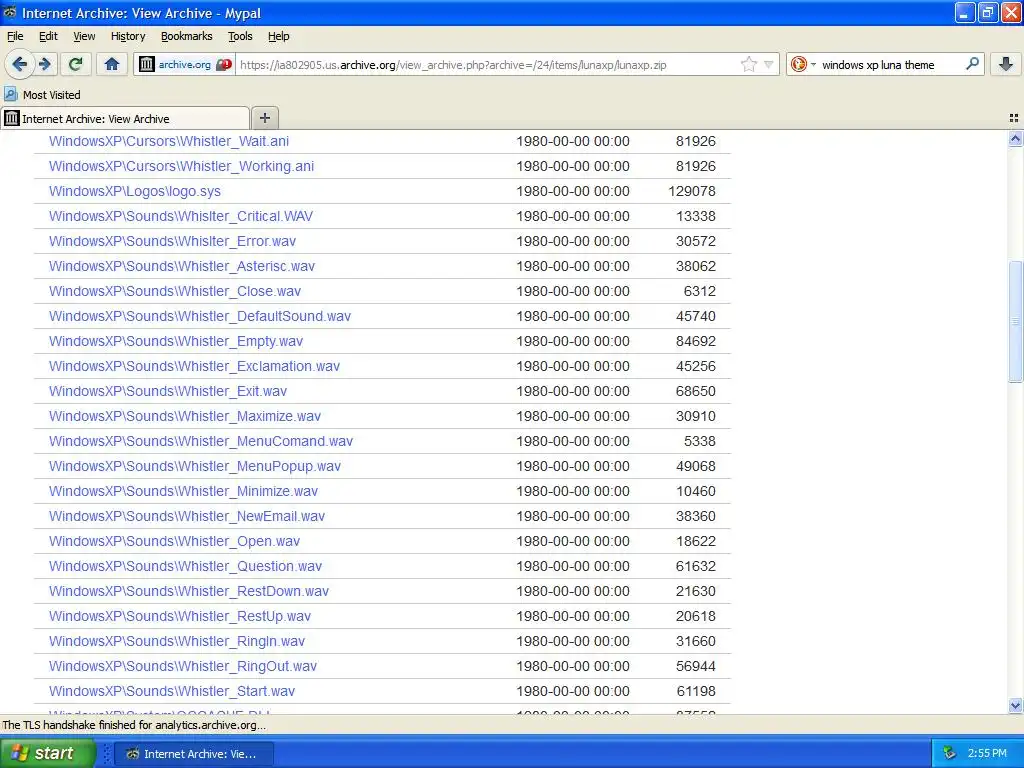Screen dimensions: 1024x768
Task: Open the search engine selector dropdown
Action: (802, 64)
